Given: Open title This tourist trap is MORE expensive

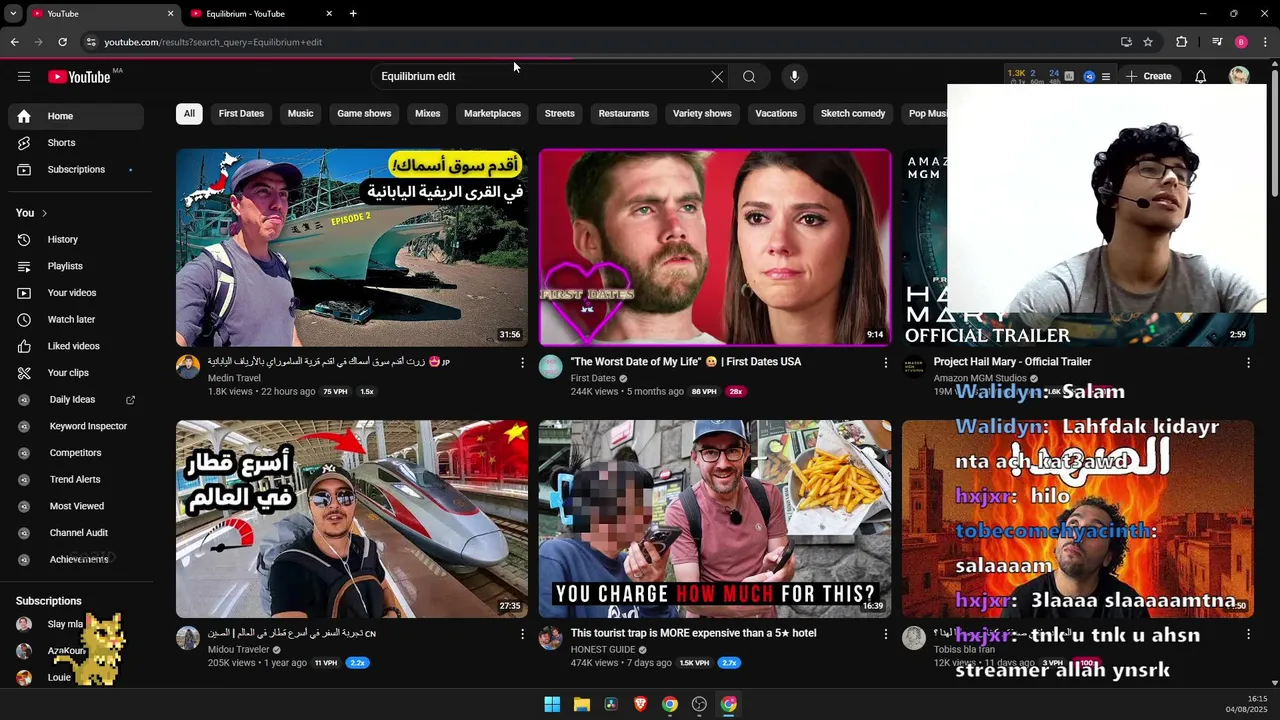Looking at the screenshot, I should pos(693,633).
